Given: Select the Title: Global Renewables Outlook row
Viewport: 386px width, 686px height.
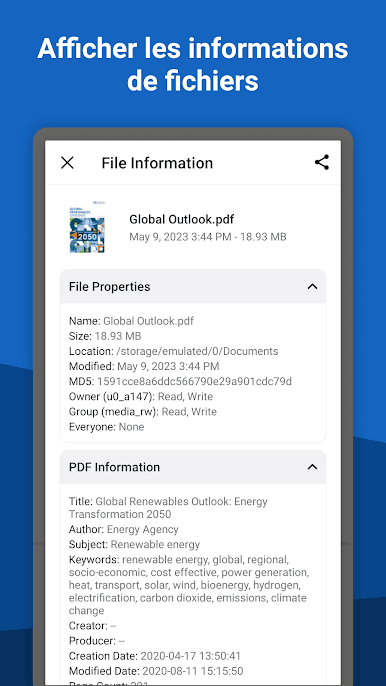Looking at the screenshot, I should point(168,508).
